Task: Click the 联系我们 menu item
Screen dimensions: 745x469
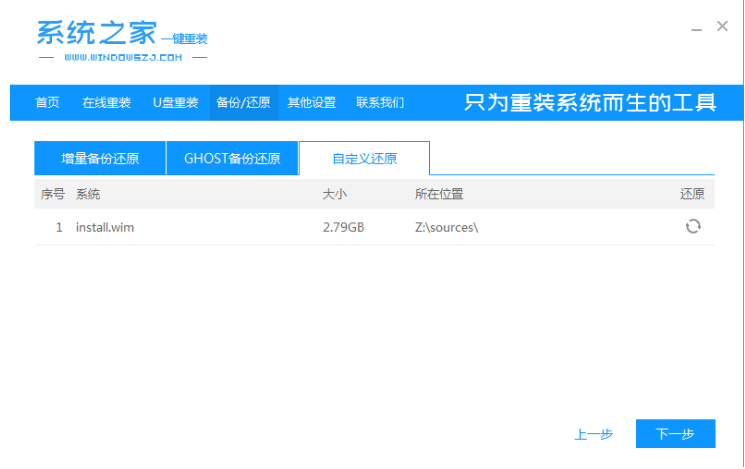Action: click(x=380, y=103)
